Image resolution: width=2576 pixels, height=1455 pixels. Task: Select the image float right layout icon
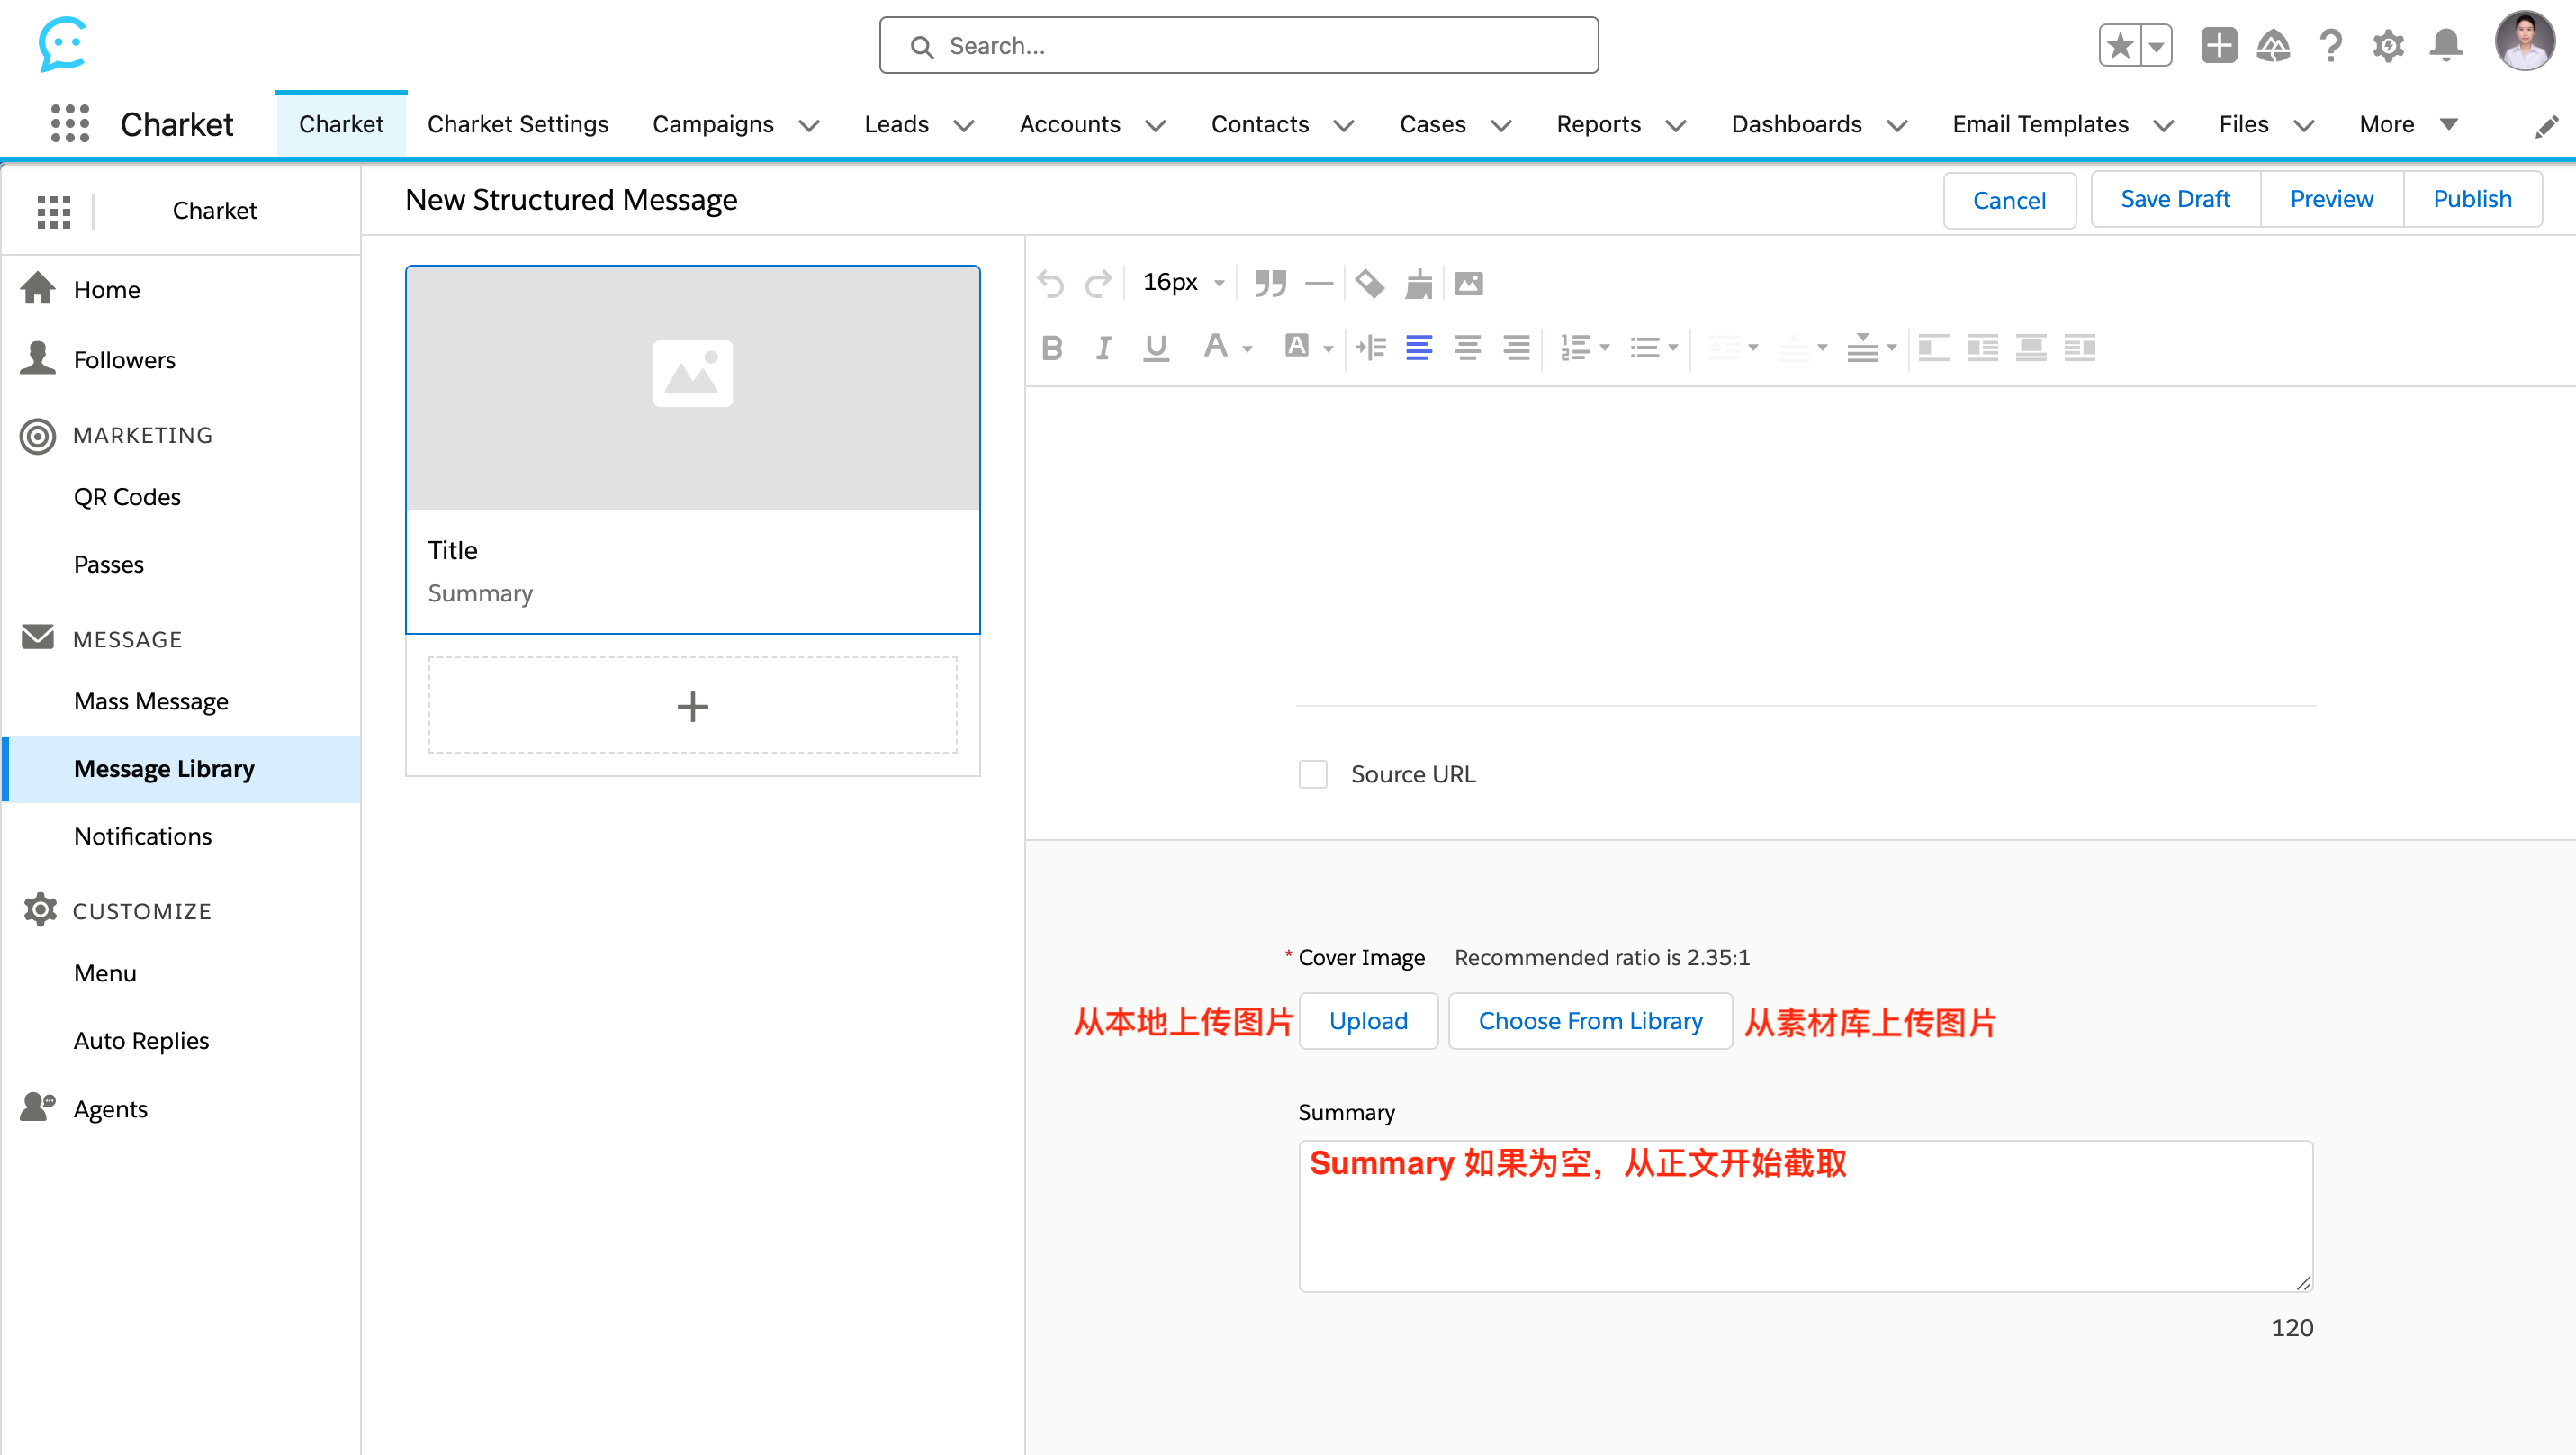click(x=2079, y=347)
